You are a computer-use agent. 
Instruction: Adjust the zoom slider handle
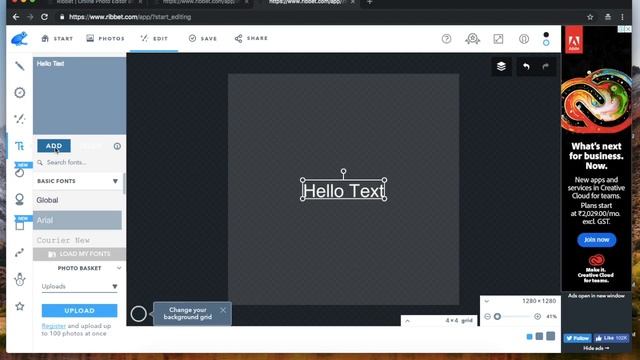pos(497,316)
